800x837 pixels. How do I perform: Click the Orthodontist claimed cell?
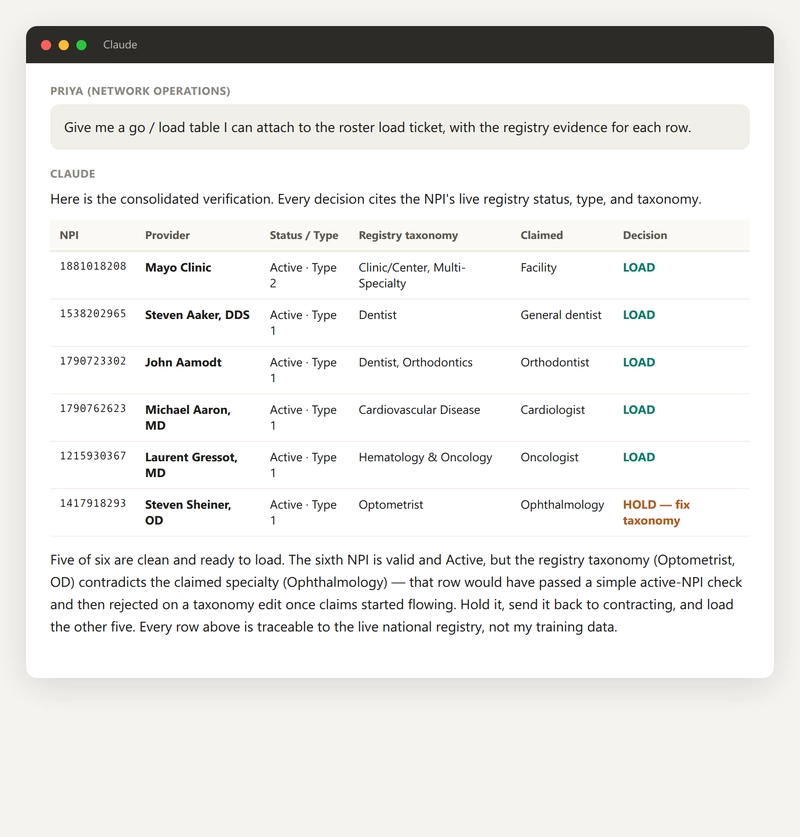coord(555,362)
